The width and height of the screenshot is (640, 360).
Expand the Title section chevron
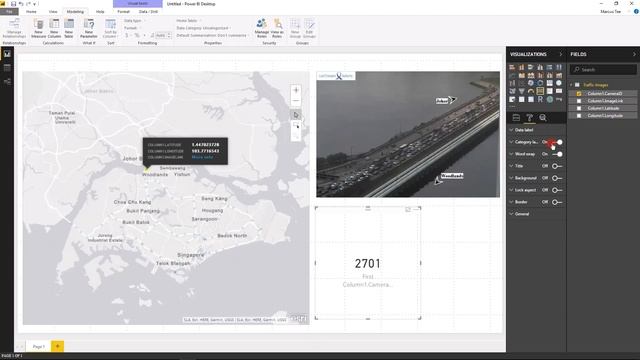click(x=511, y=166)
